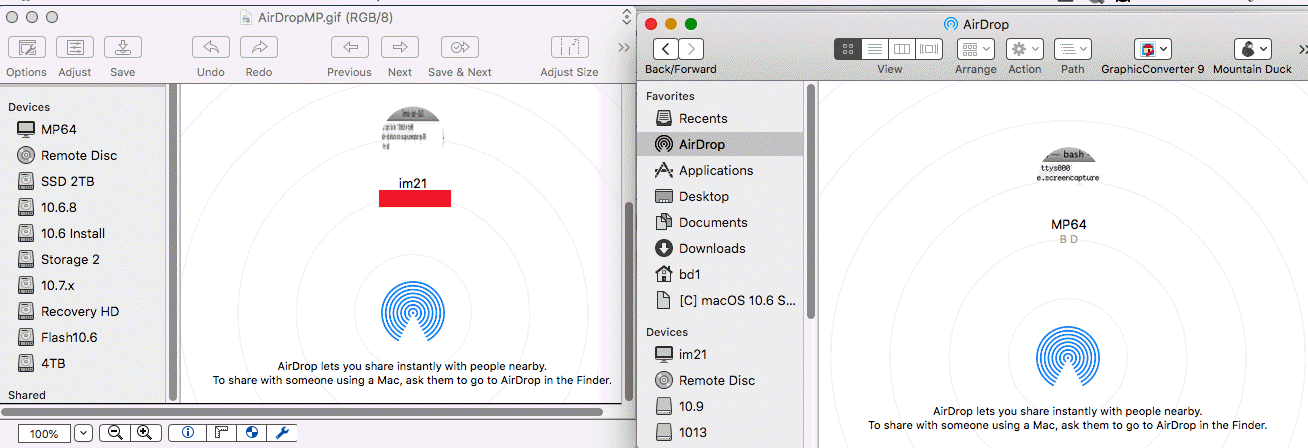Open the zoom percentage dropdown arrow
The image size is (1308, 448).
83,434
